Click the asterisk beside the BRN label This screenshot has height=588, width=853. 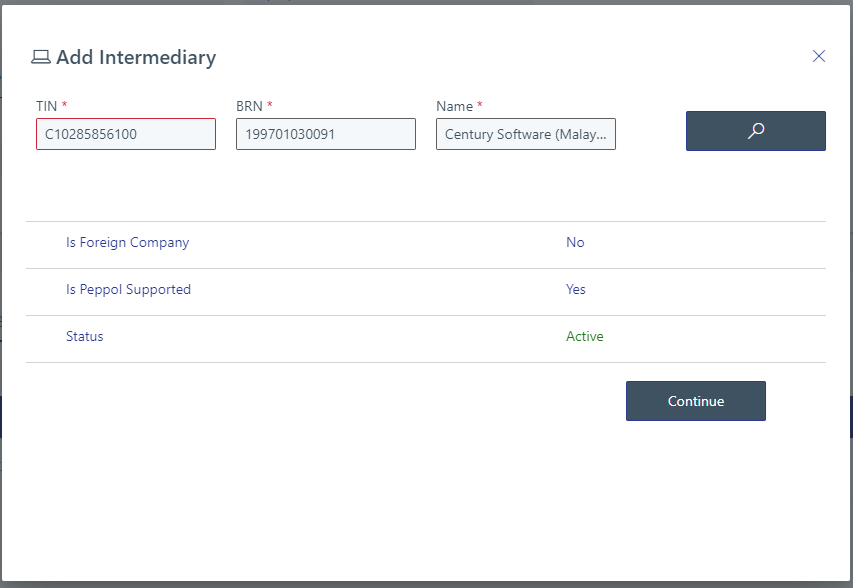click(x=269, y=105)
